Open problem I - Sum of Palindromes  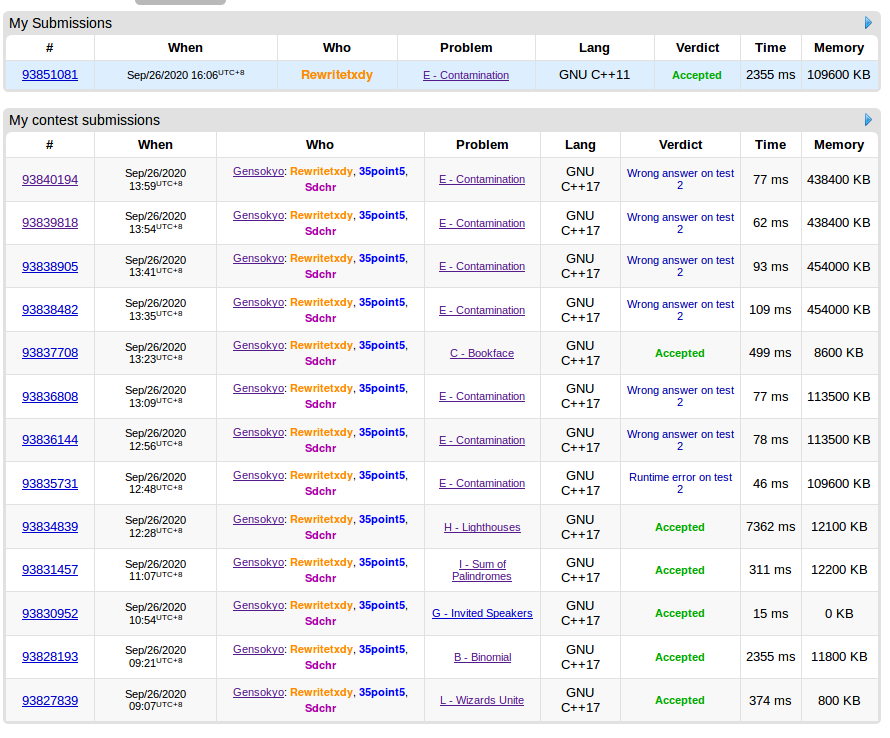pyautogui.click(x=482, y=570)
